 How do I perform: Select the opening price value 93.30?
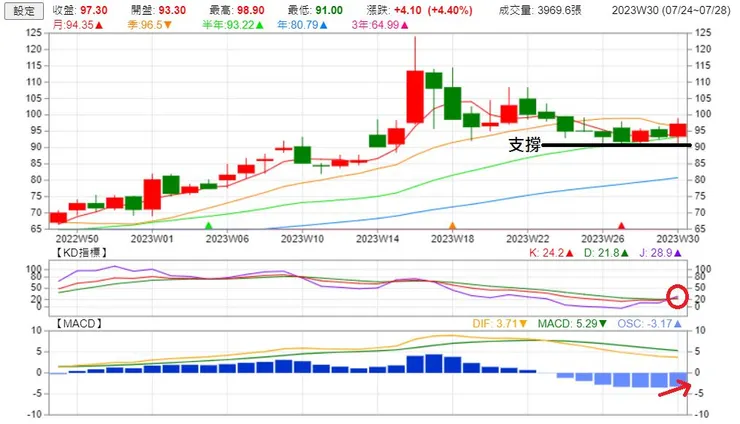coord(172,10)
